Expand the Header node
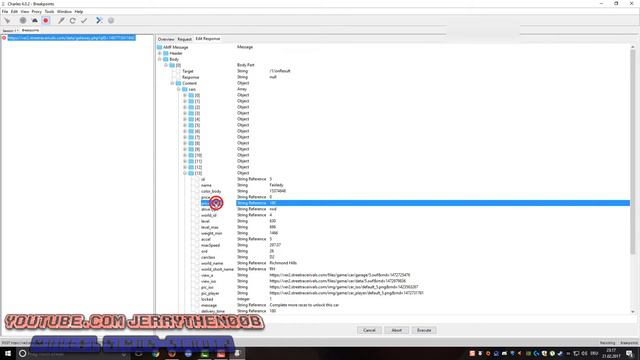Image resolution: width=640 pixels, height=360 pixels. pos(160,53)
